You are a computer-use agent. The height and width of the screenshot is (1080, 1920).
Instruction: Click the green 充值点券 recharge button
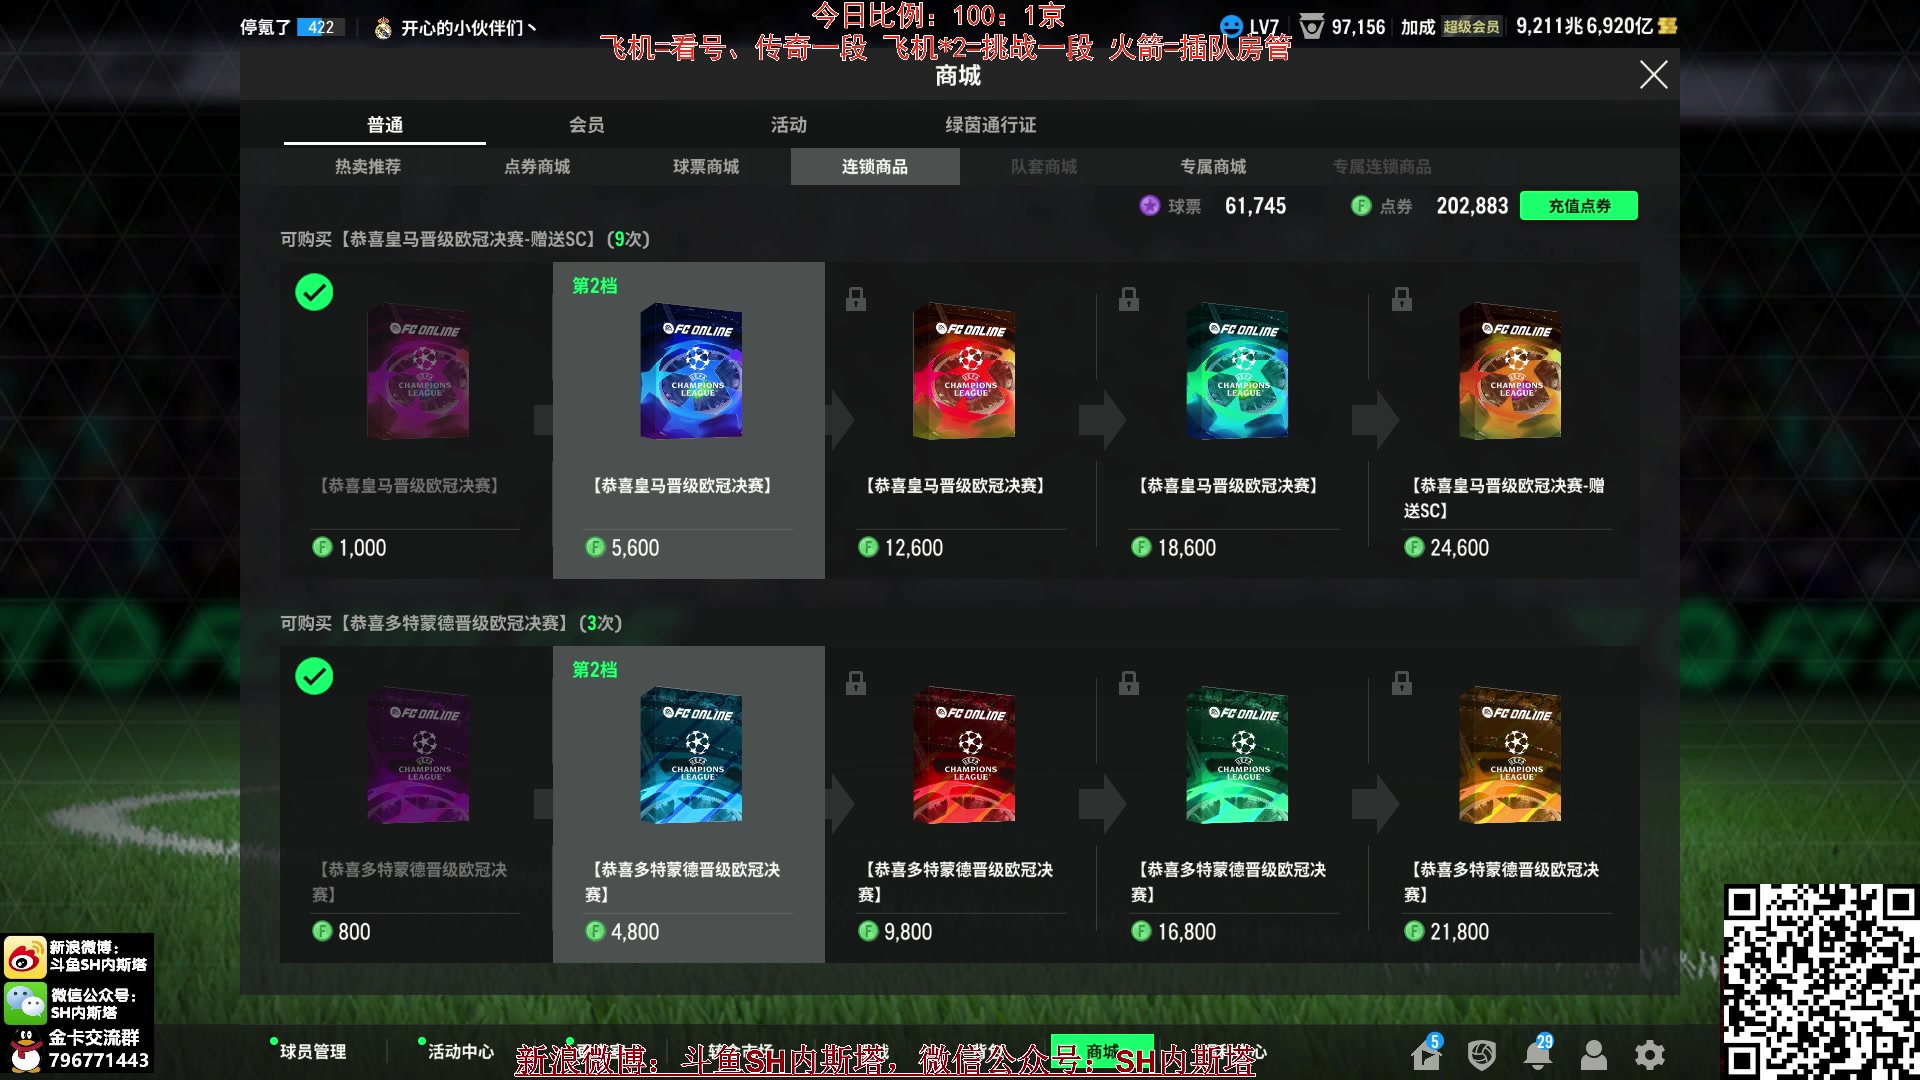(1579, 206)
